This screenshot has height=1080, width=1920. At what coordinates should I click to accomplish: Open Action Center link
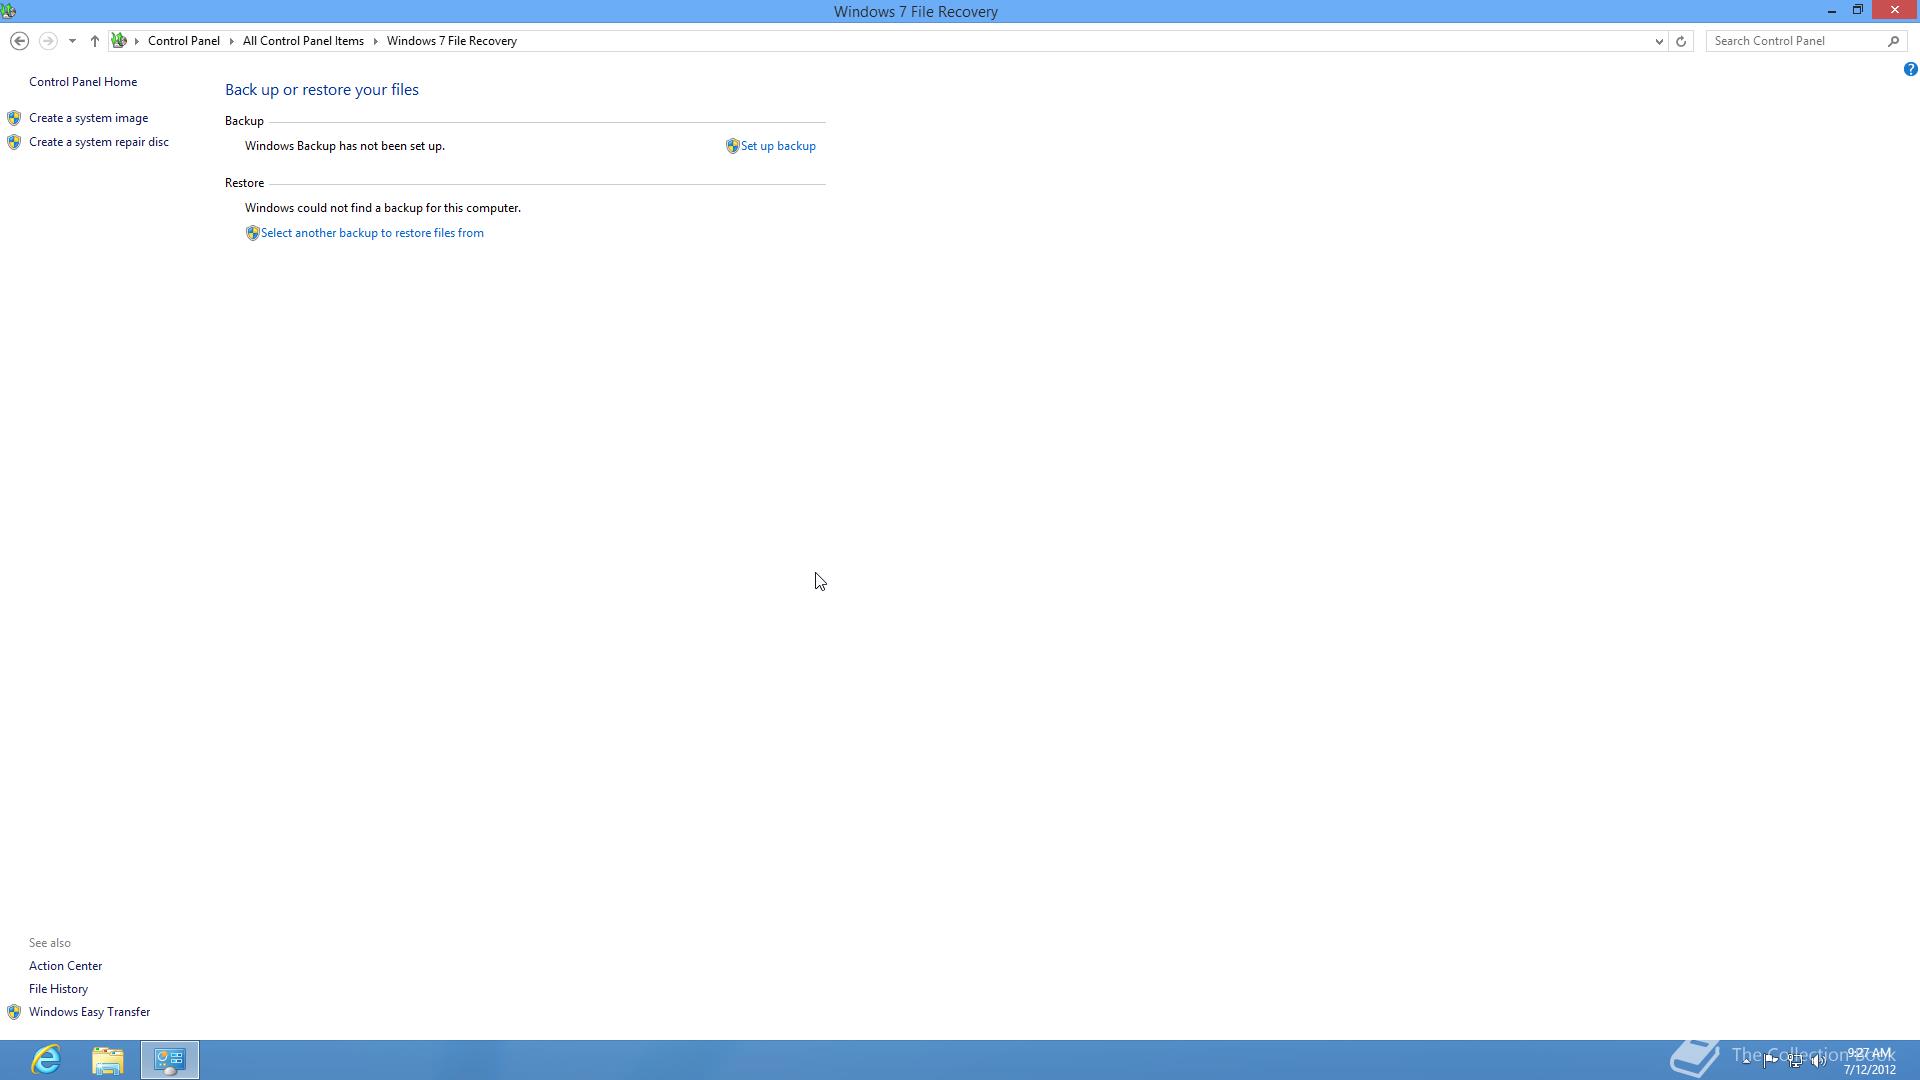(65, 966)
